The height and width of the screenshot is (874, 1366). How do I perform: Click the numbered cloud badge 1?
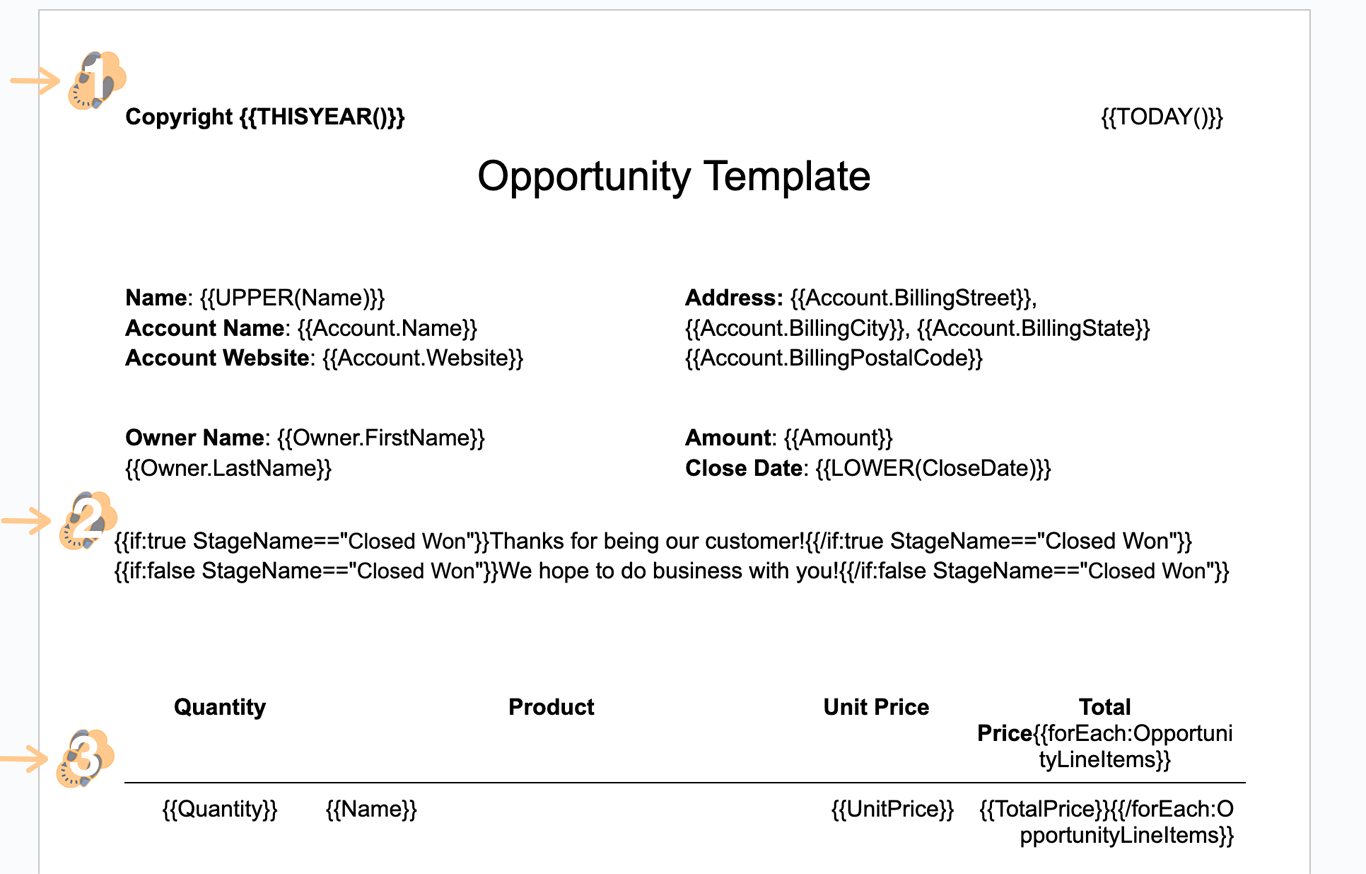tap(96, 80)
